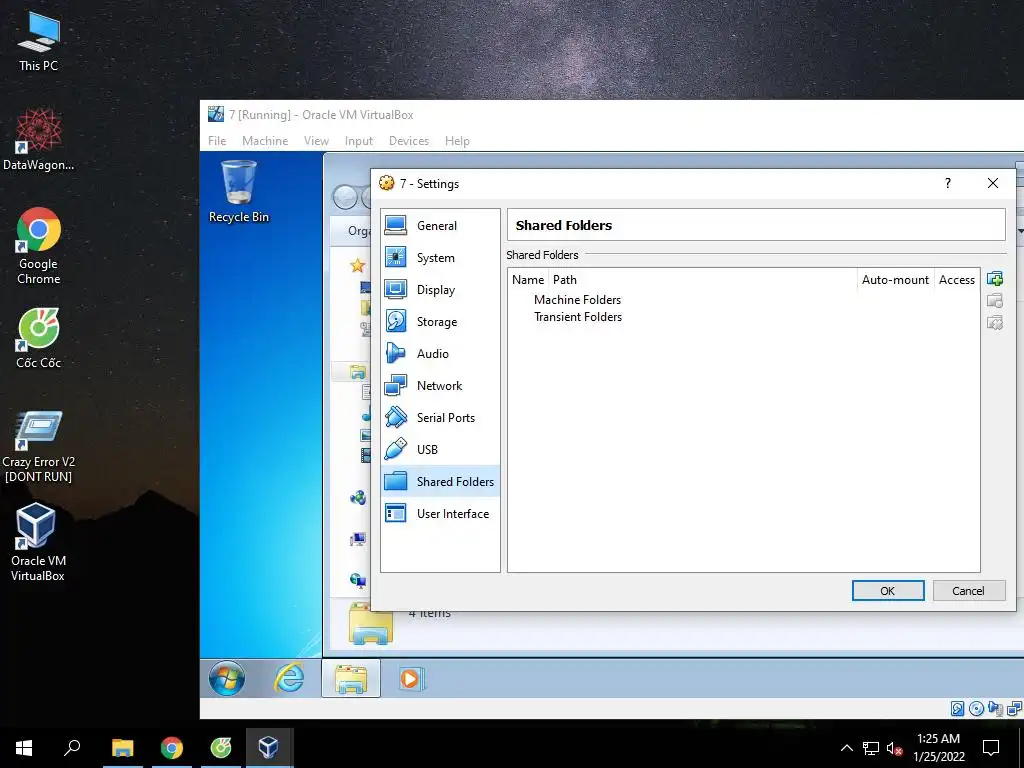The height and width of the screenshot is (768, 1024).
Task: Open the View menu in VirtualBox
Action: point(316,140)
